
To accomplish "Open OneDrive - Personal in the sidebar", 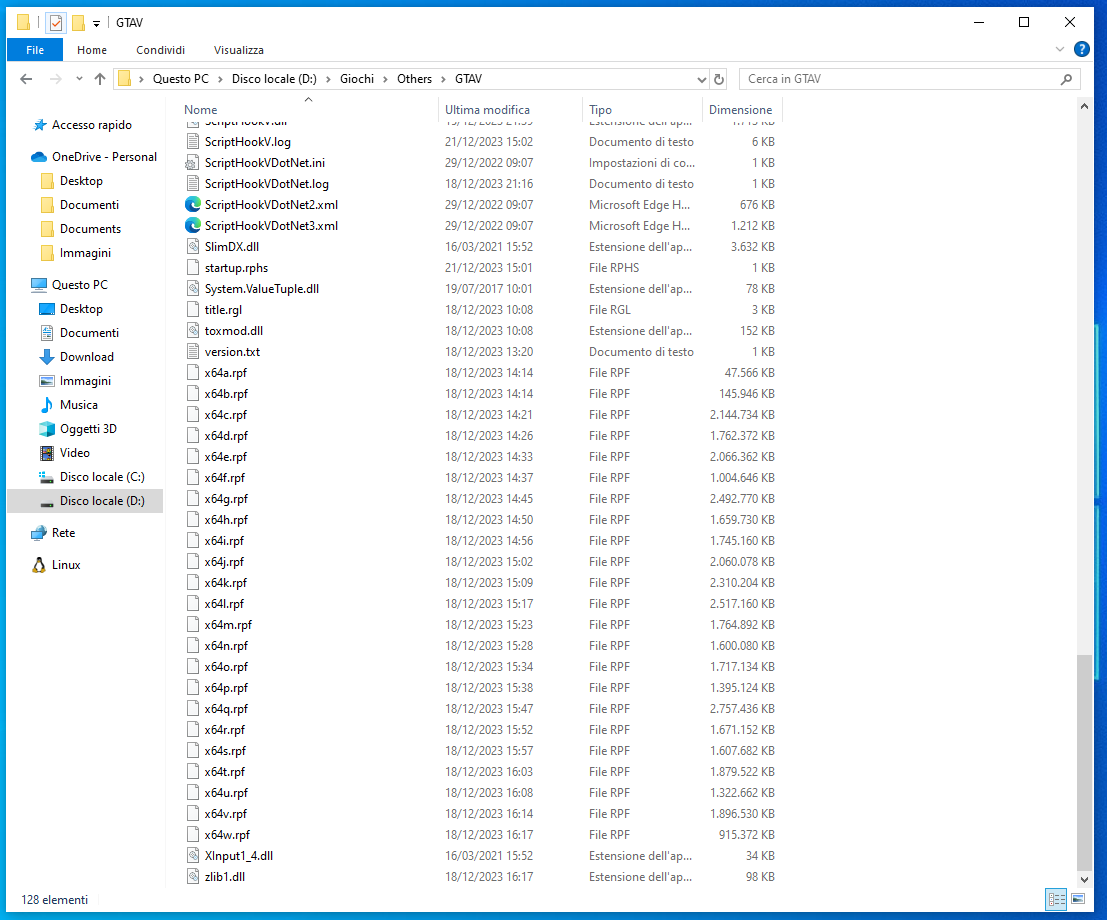I will click(94, 157).
